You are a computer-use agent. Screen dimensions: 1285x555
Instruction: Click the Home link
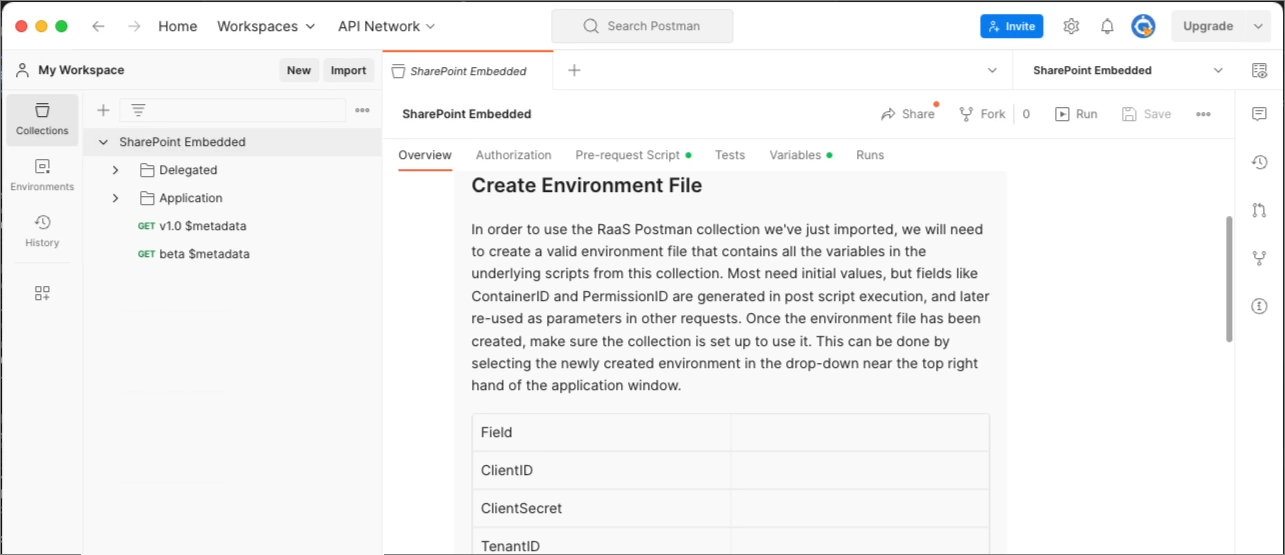coord(178,26)
